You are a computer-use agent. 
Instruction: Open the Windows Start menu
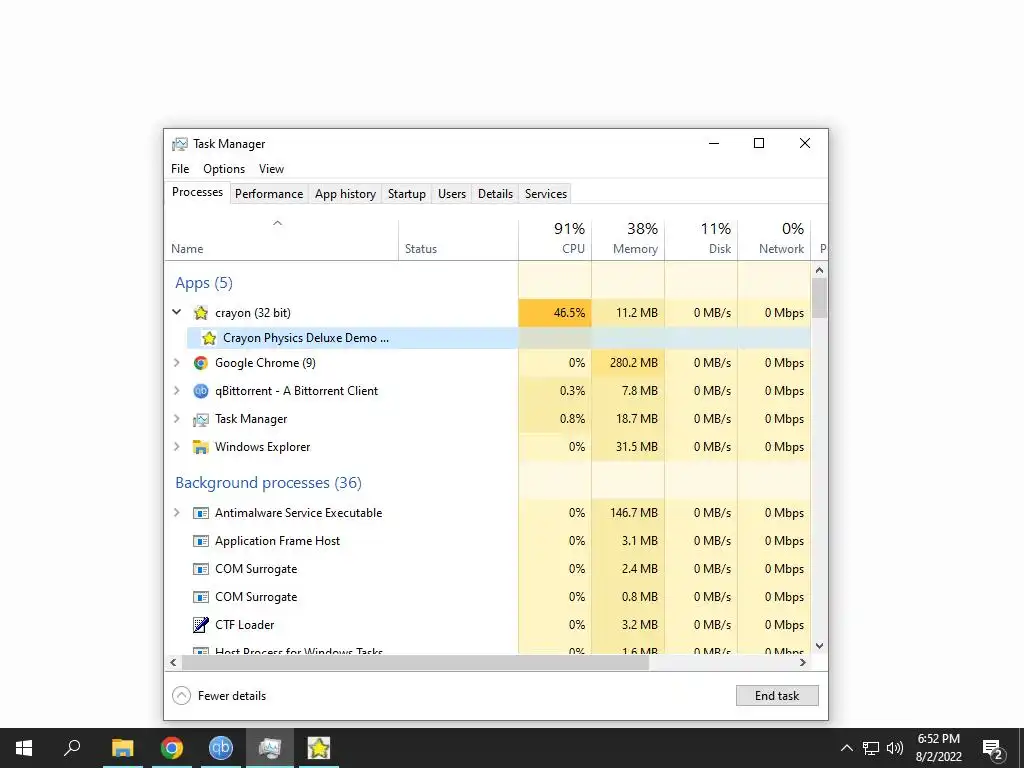coord(24,748)
